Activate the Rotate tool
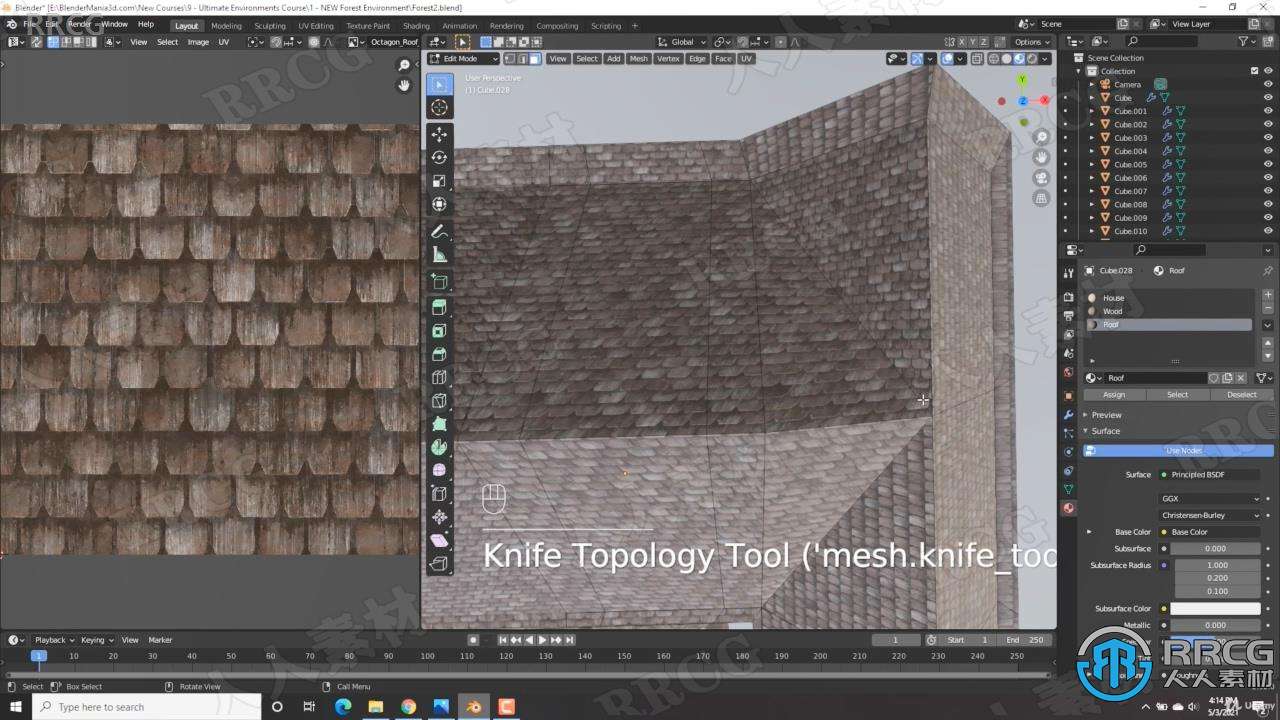Viewport: 1280px width, 720px height. click(439, 158)
